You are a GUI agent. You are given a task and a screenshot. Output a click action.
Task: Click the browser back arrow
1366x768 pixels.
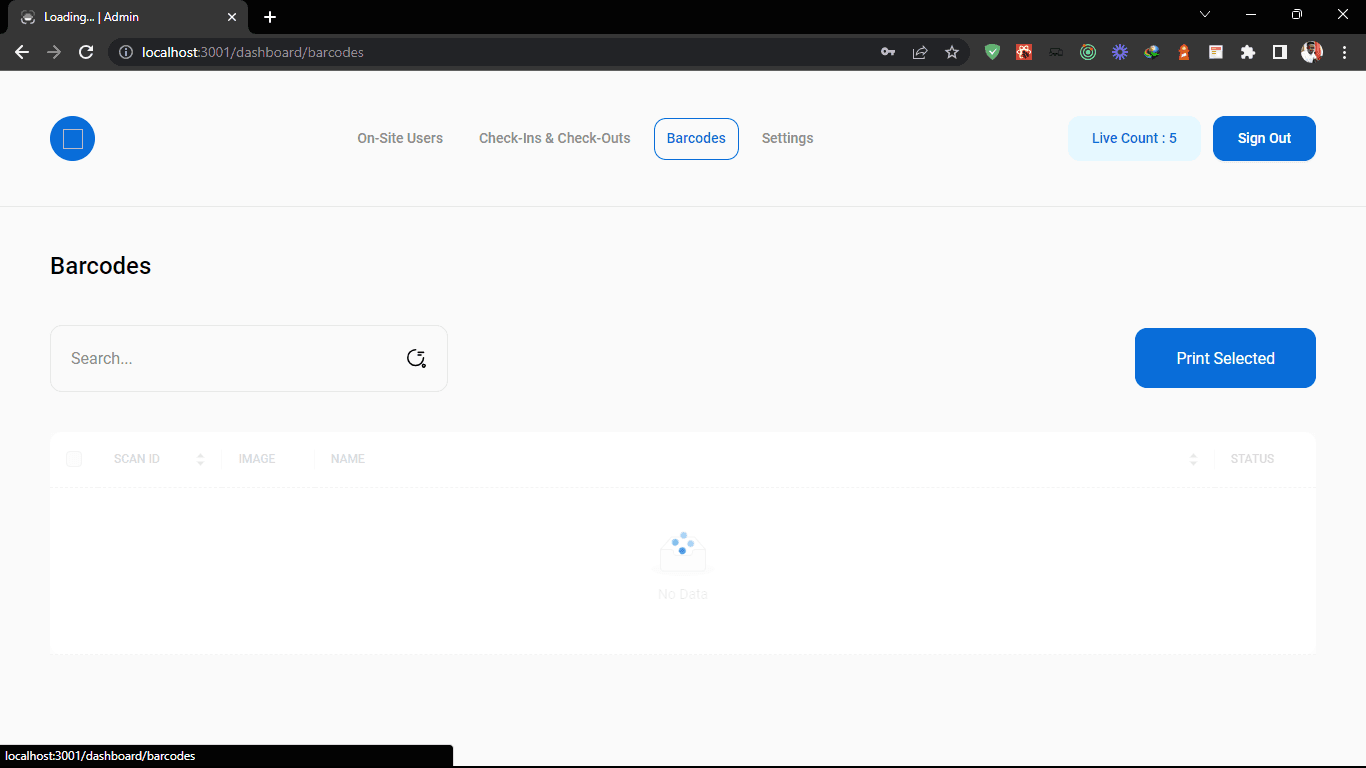22,52
